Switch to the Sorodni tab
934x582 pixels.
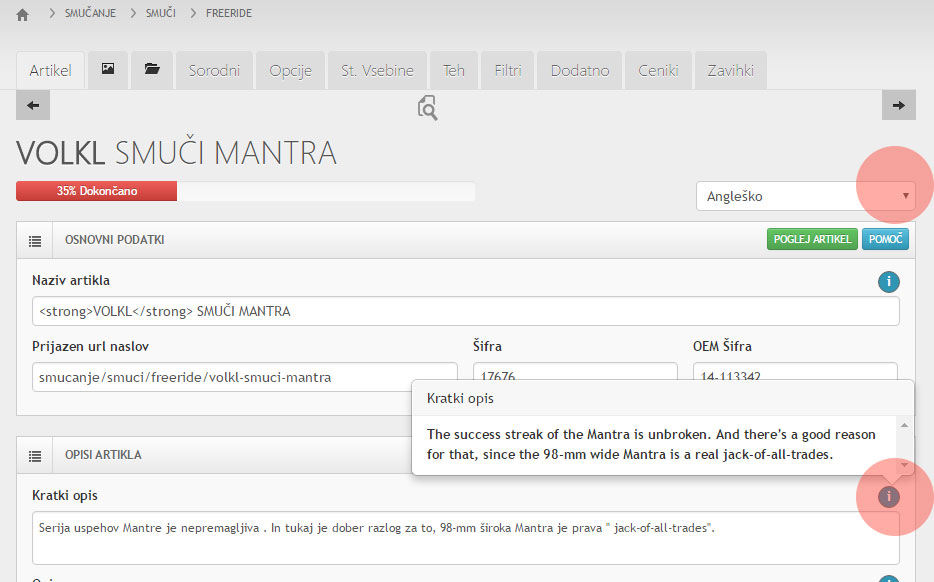(x=214, y=70)
